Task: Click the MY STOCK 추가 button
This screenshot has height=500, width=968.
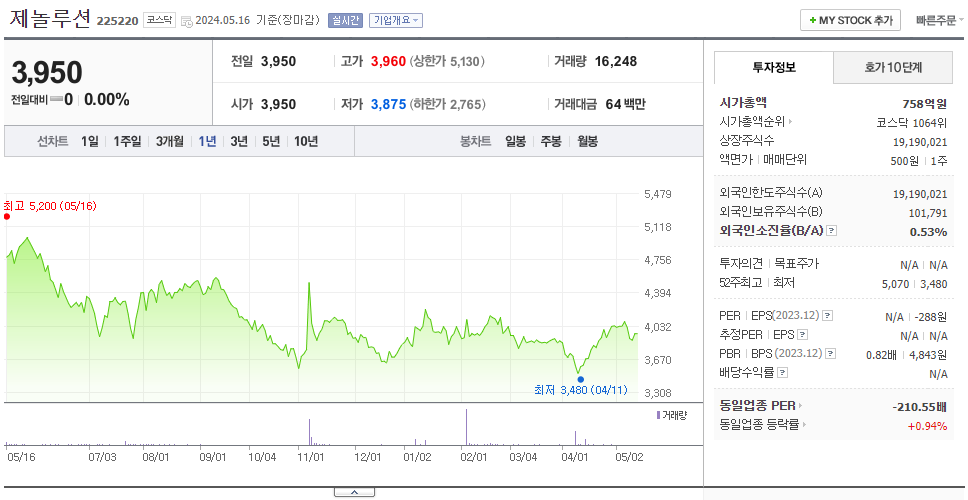Action: coord(850,20)
